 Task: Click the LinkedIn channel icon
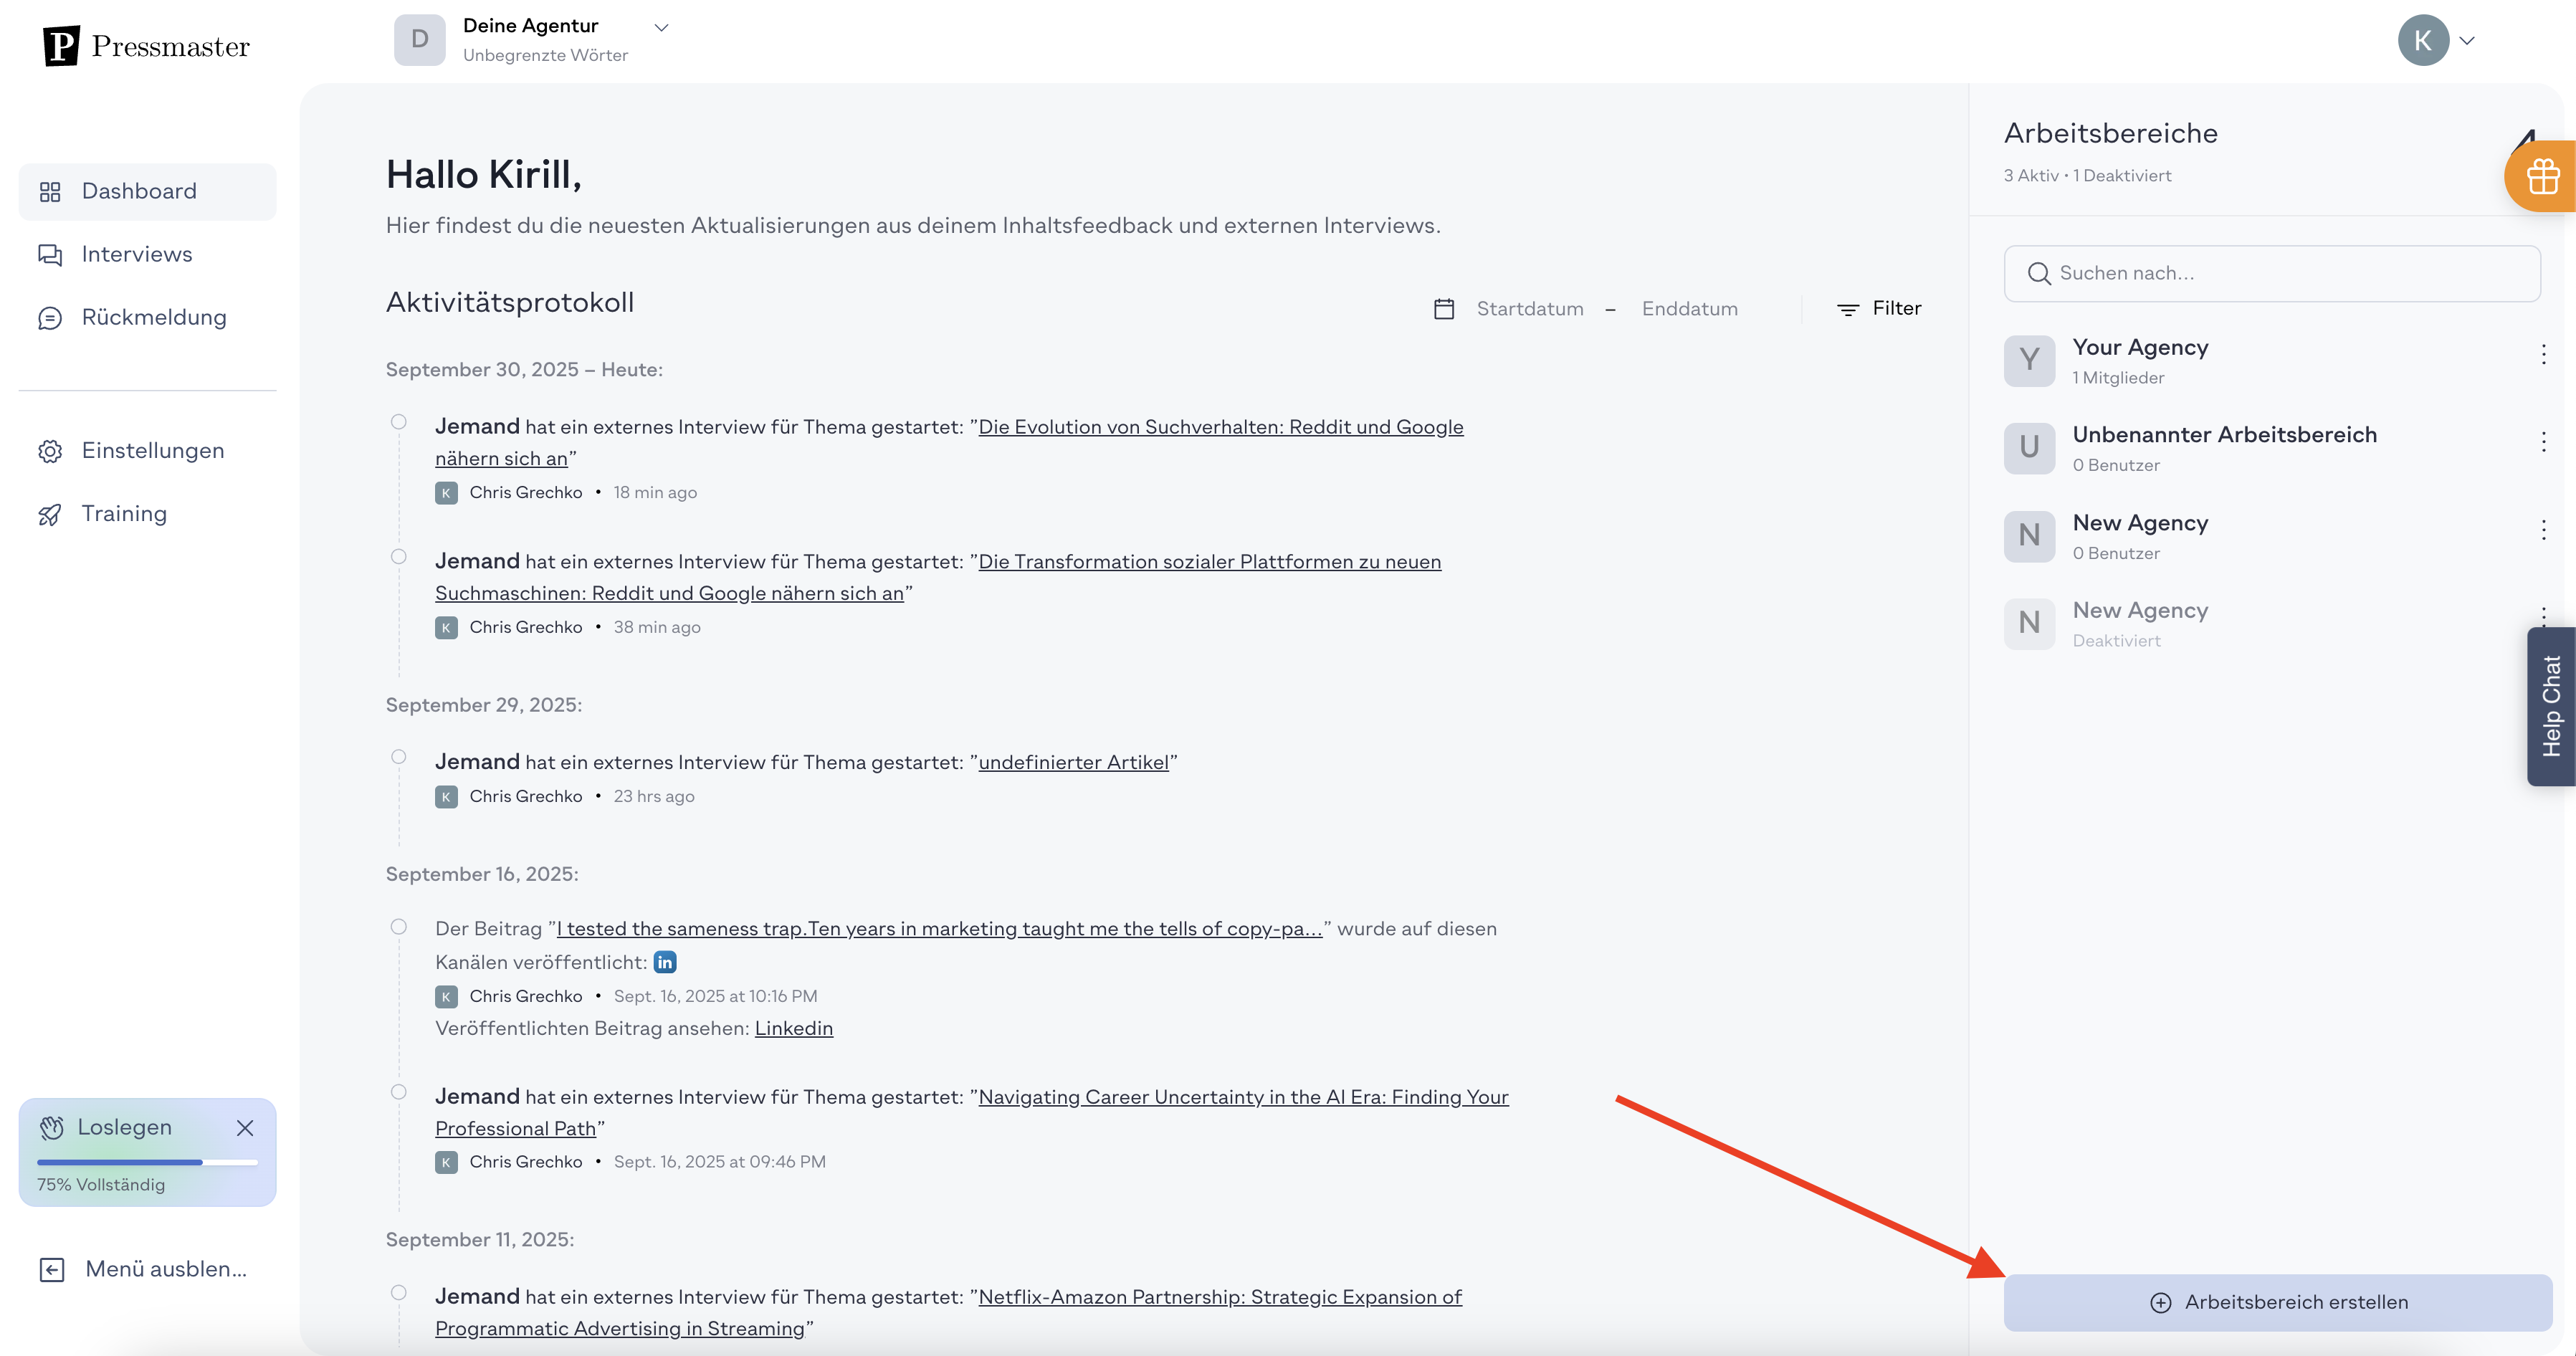(665, 962)
